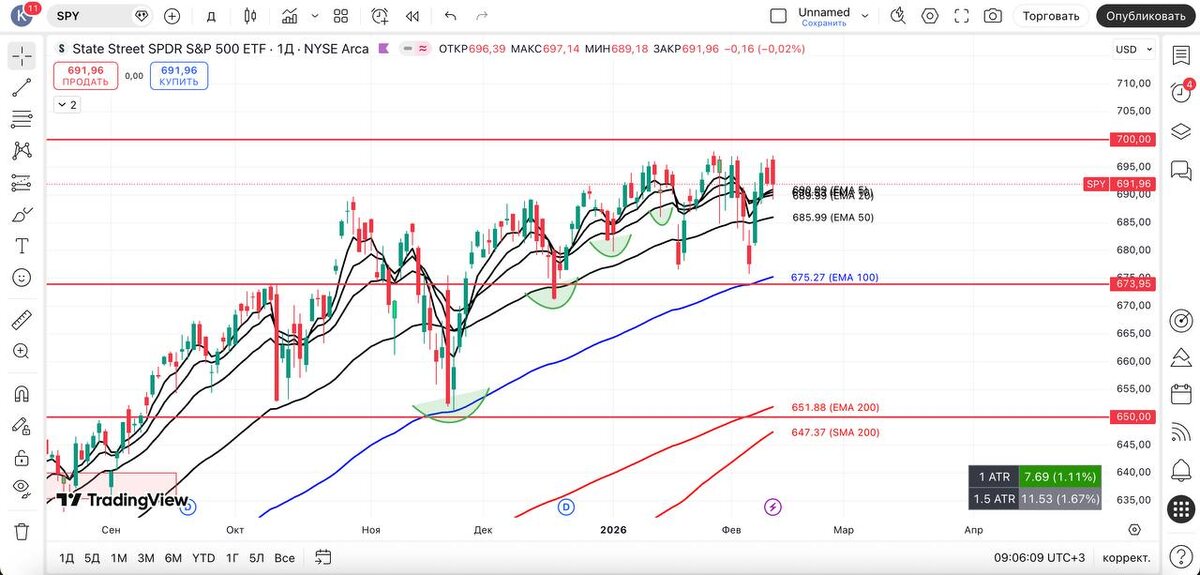This screenshot has width=1200, height=575.
Task: Open chart settings hexagon gear icon
Action: click(x=930, y=16)
